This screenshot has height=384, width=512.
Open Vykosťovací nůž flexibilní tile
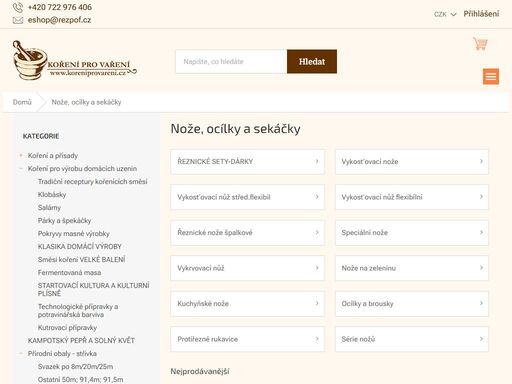(x=412, y=197)
